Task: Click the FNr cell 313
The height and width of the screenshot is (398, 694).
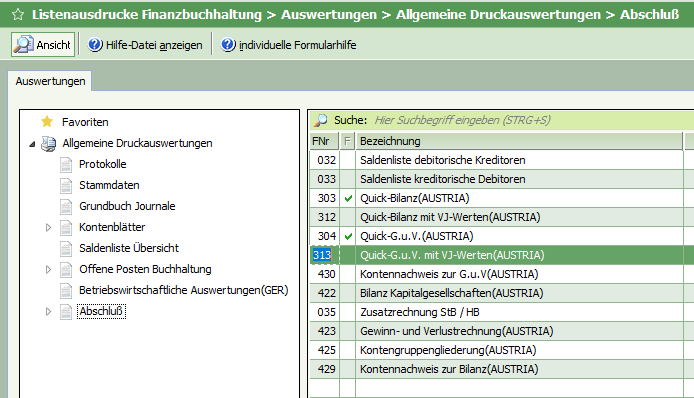Action: [x=324, y=255]
